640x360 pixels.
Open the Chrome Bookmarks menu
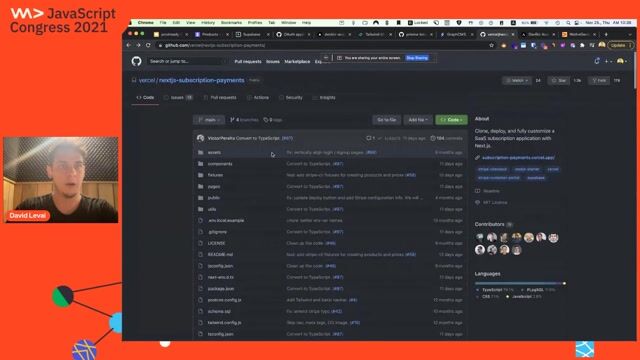pyautogui.click(x=231, y=23)
